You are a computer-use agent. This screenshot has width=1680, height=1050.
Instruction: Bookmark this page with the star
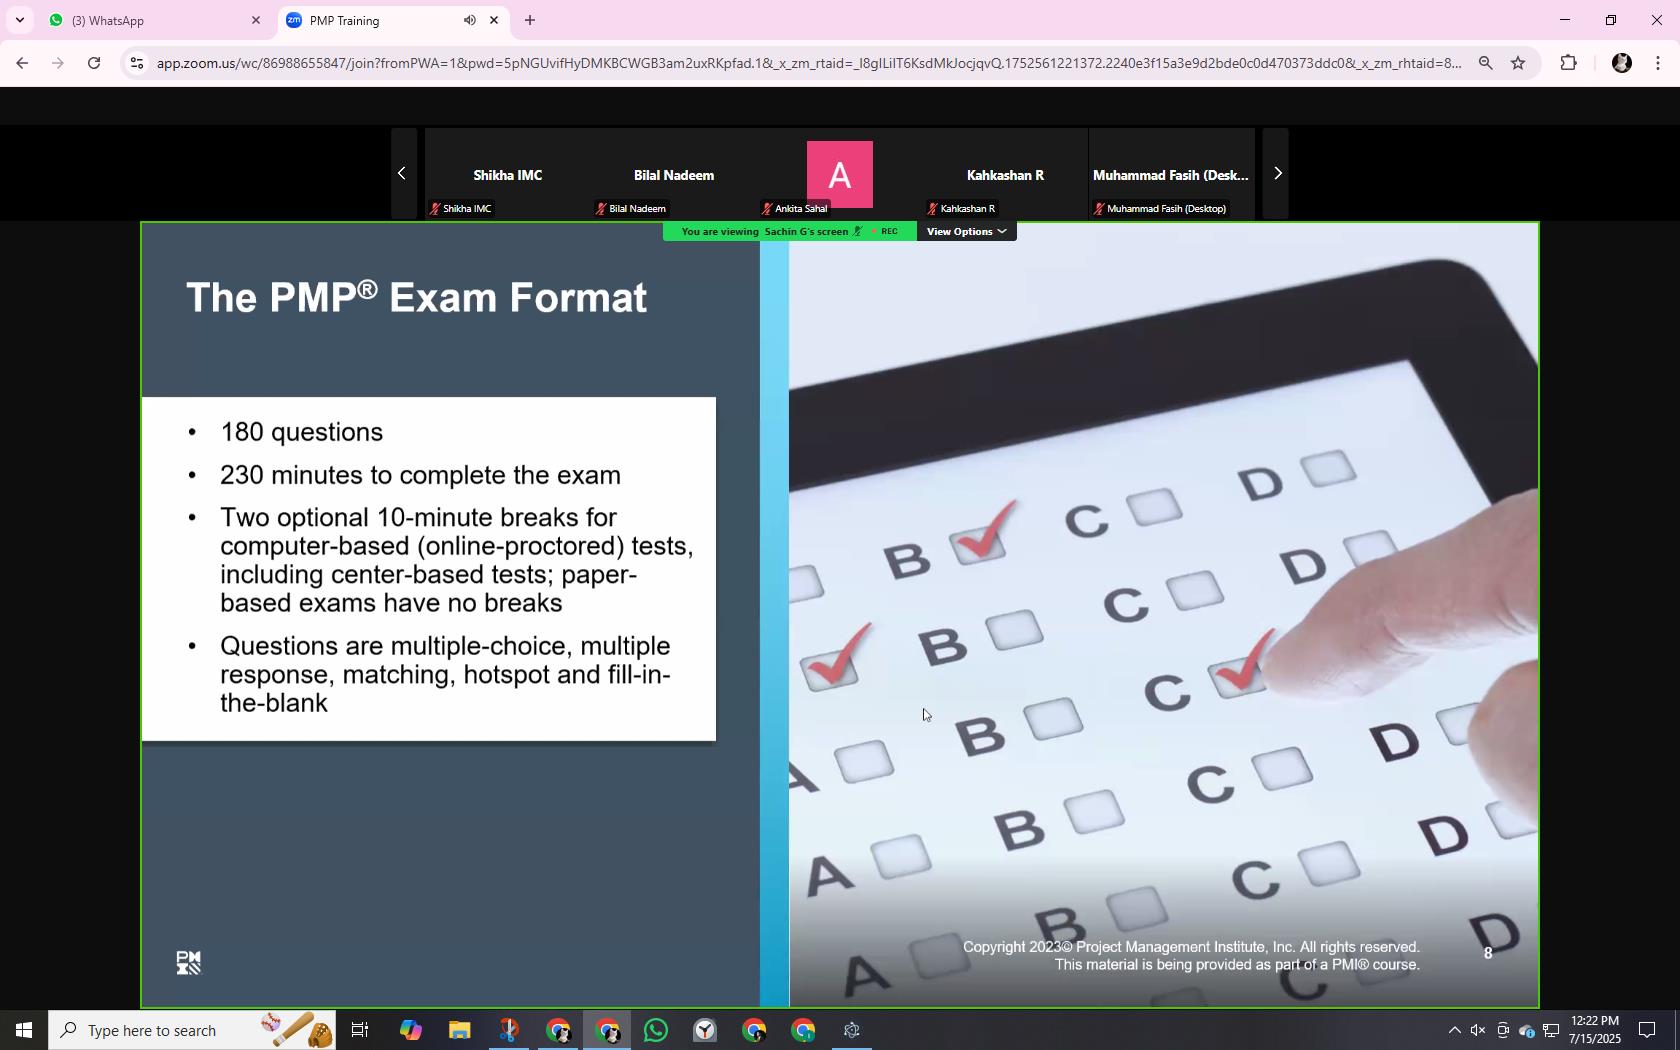point(1518,63)
